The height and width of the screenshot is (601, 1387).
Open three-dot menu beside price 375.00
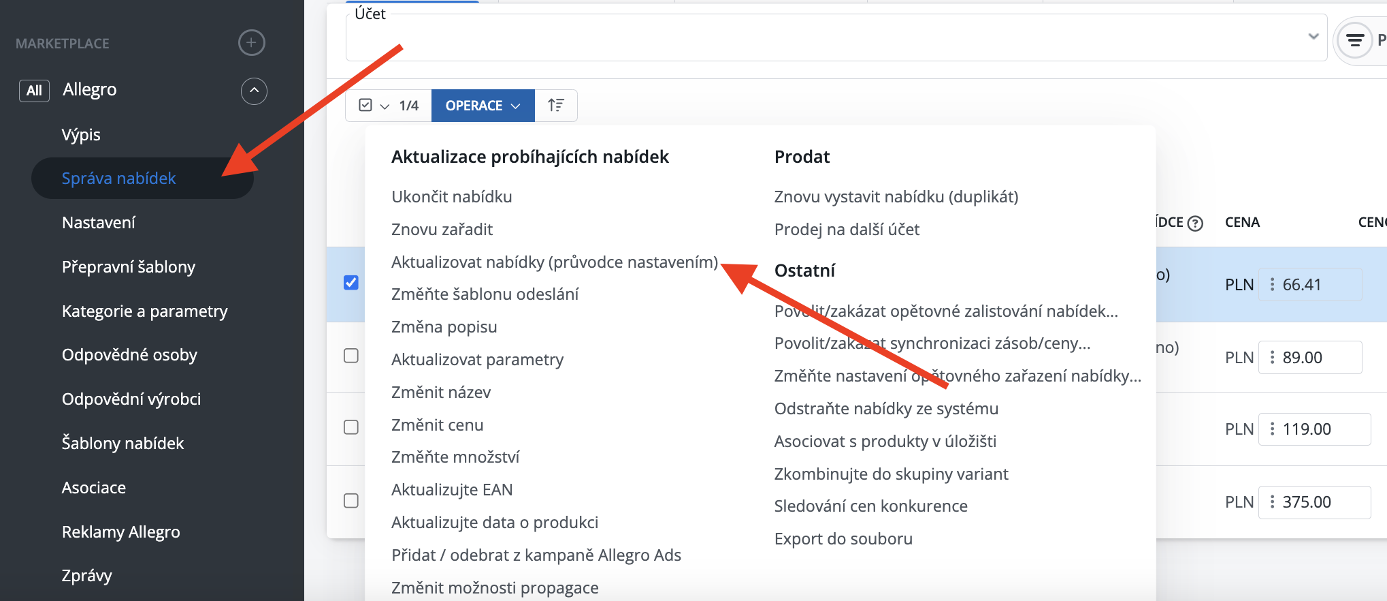(x=1272, y=502)
